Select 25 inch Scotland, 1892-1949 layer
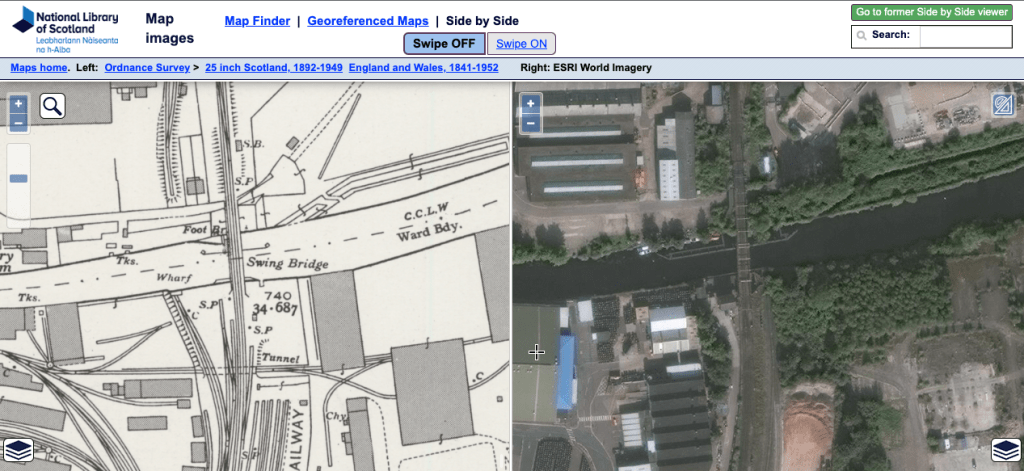 273,68
